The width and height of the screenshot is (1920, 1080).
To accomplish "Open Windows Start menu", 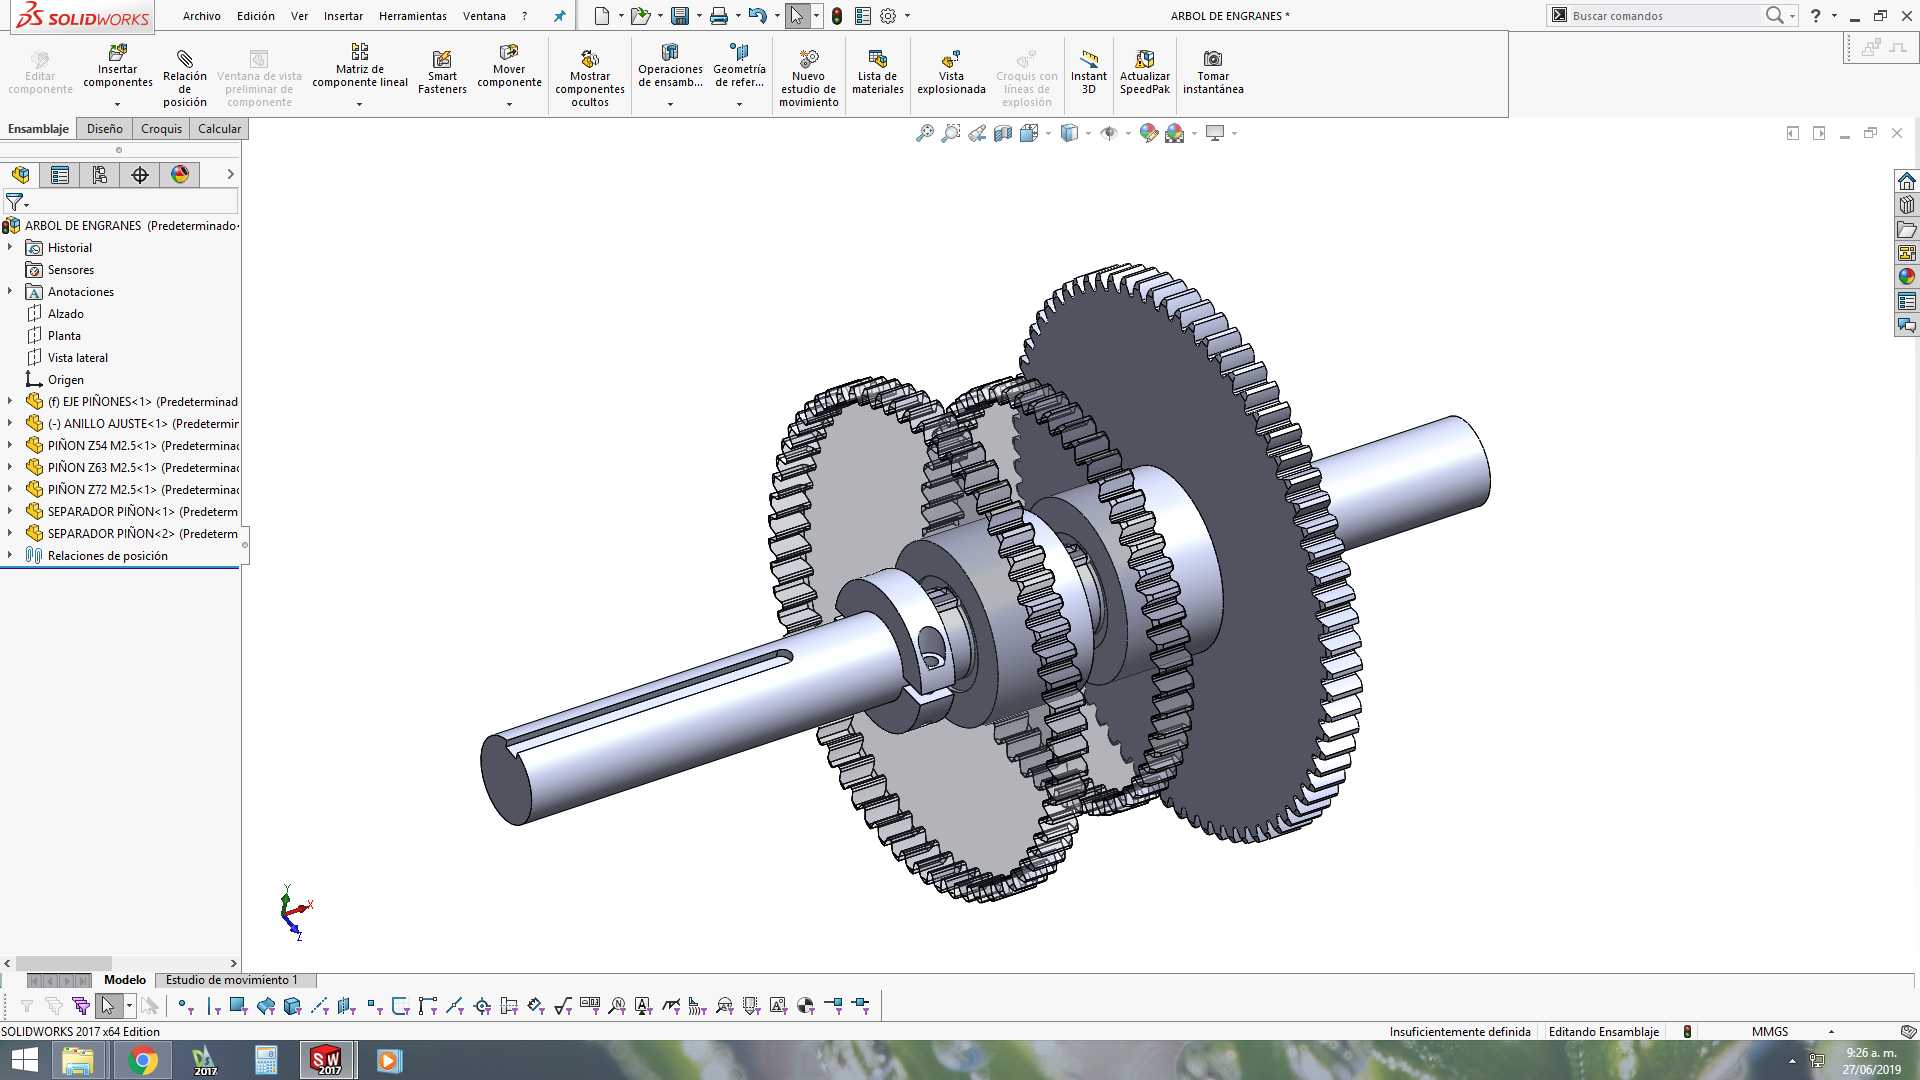I will pyautogui.click(x=24, y=1060).
